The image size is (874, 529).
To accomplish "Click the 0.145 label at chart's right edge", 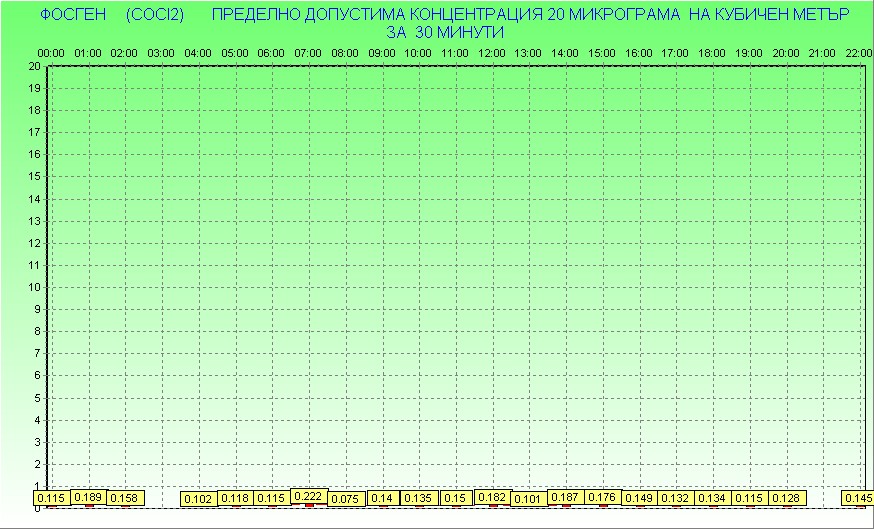I will tap(858, 498).
